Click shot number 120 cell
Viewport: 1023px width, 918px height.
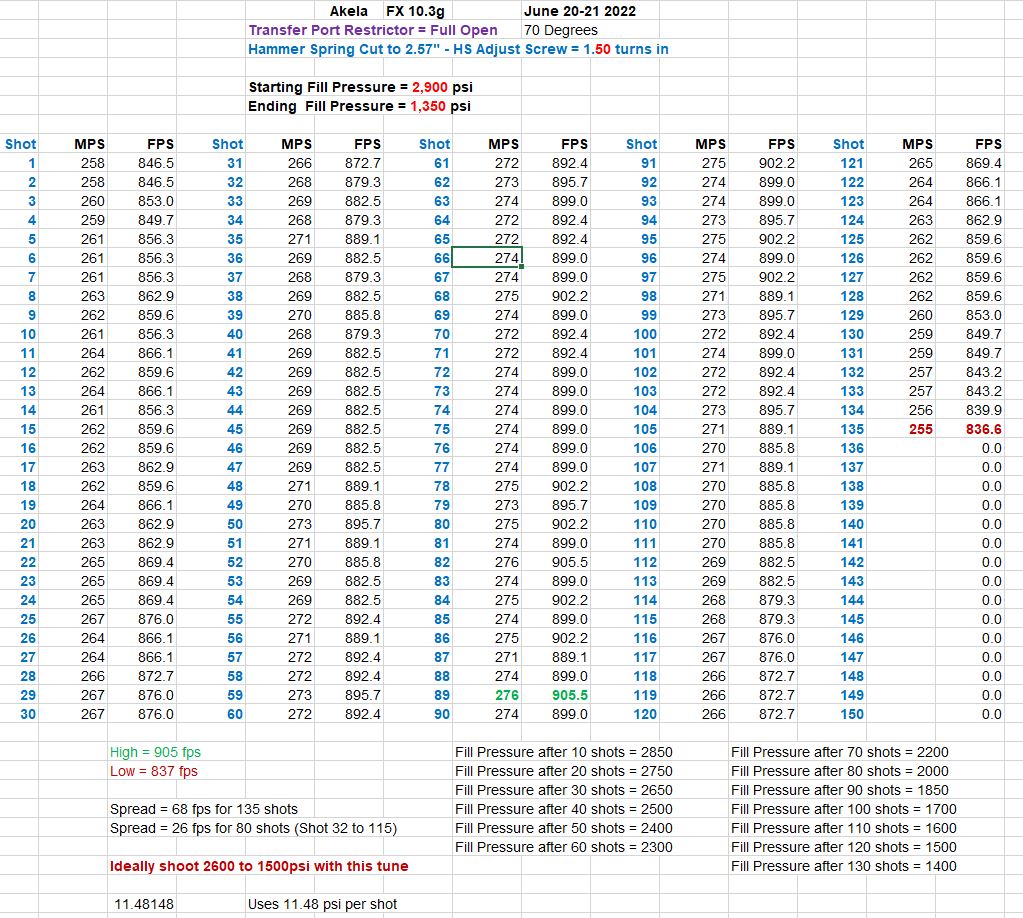pos(645,714)
